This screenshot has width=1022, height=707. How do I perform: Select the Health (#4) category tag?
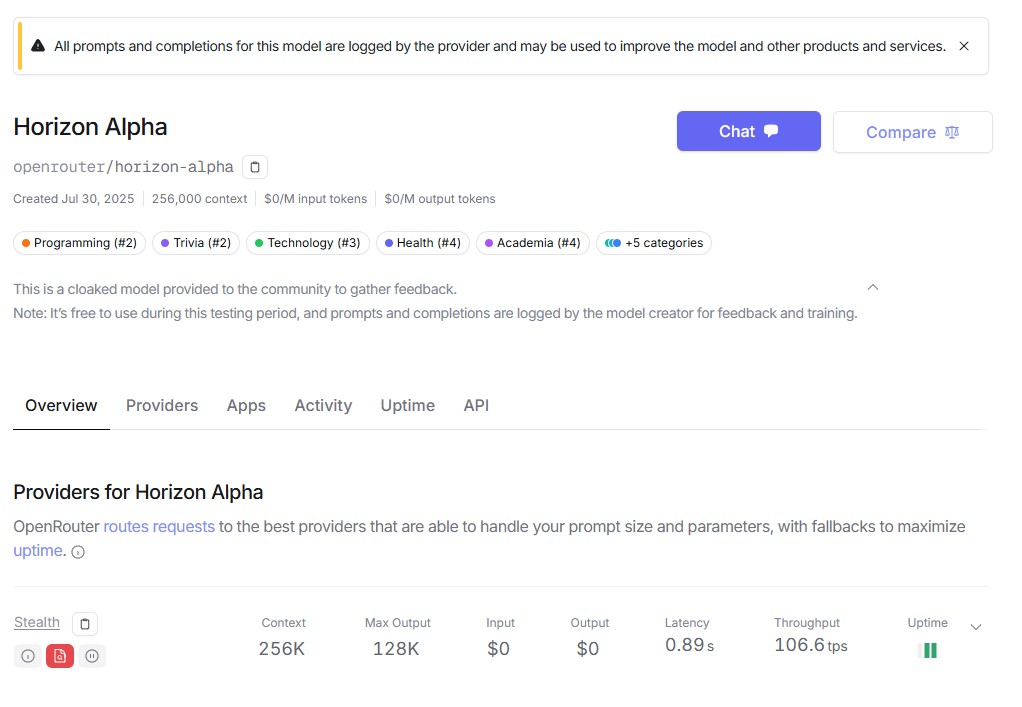[422, 243]
